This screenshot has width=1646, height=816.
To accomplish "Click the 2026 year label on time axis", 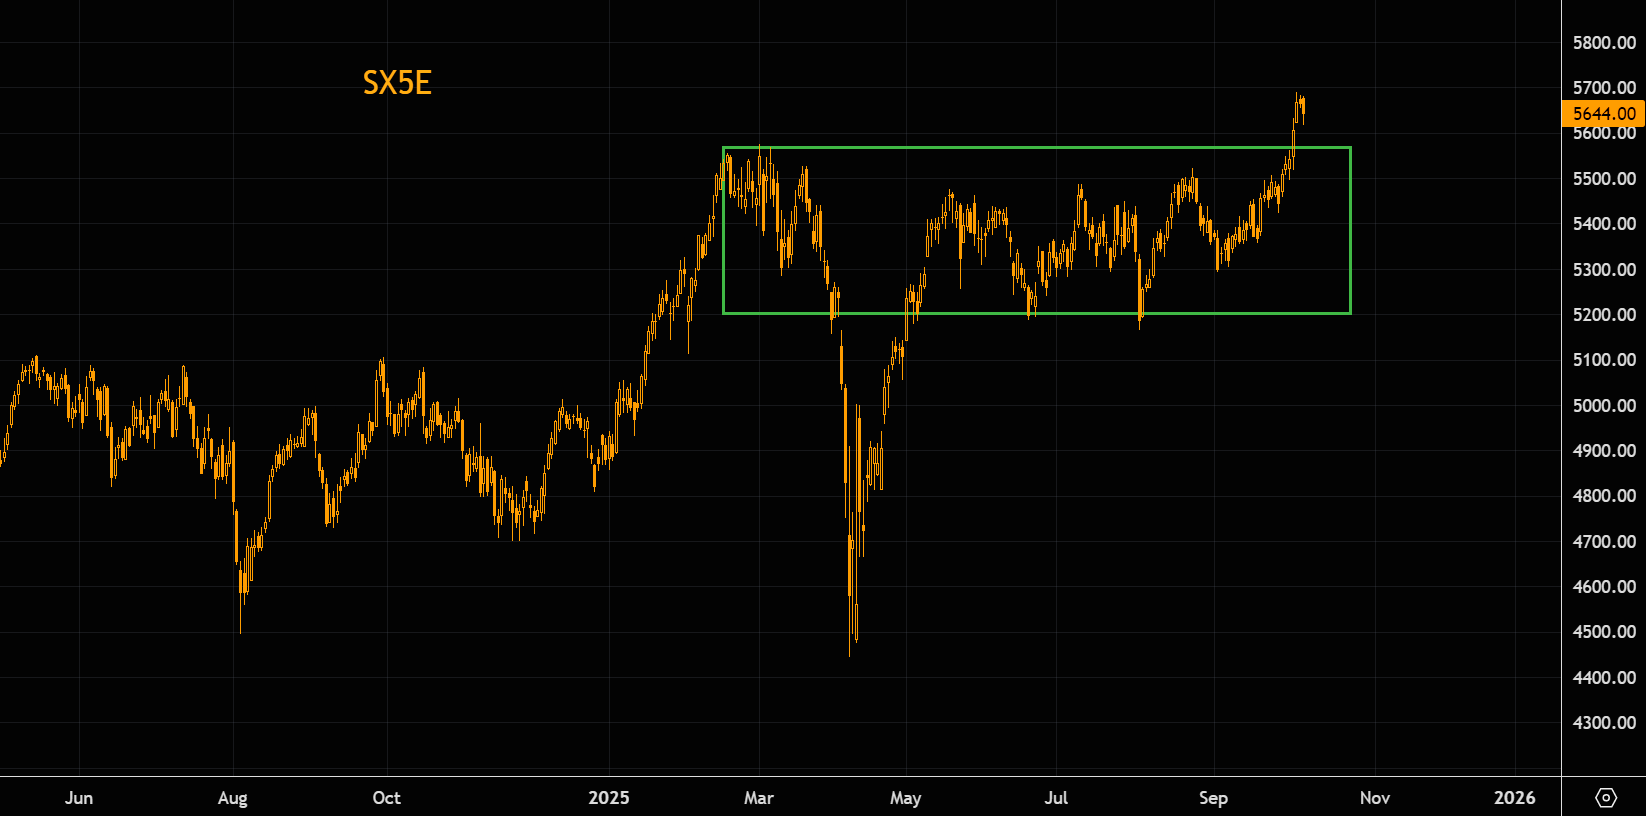I will pyautogui.click(x=1514, y=798).
